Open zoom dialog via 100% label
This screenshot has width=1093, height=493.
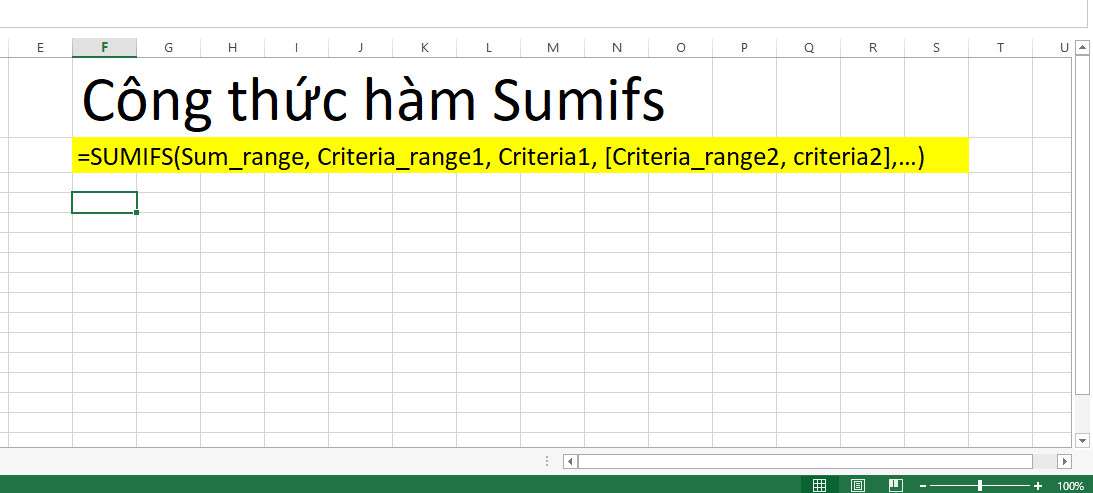pos(1071,486)
